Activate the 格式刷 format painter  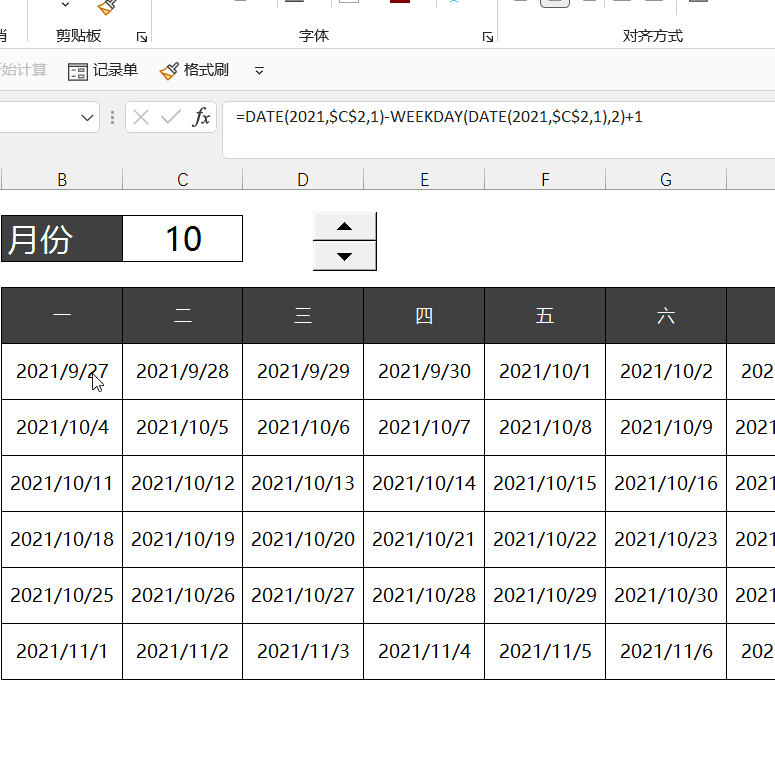click(x=194, y=70)
